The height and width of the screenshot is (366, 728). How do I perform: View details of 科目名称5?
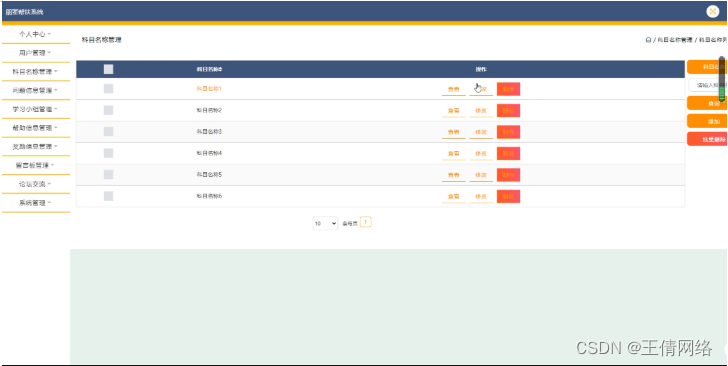[x=454, y=175]
